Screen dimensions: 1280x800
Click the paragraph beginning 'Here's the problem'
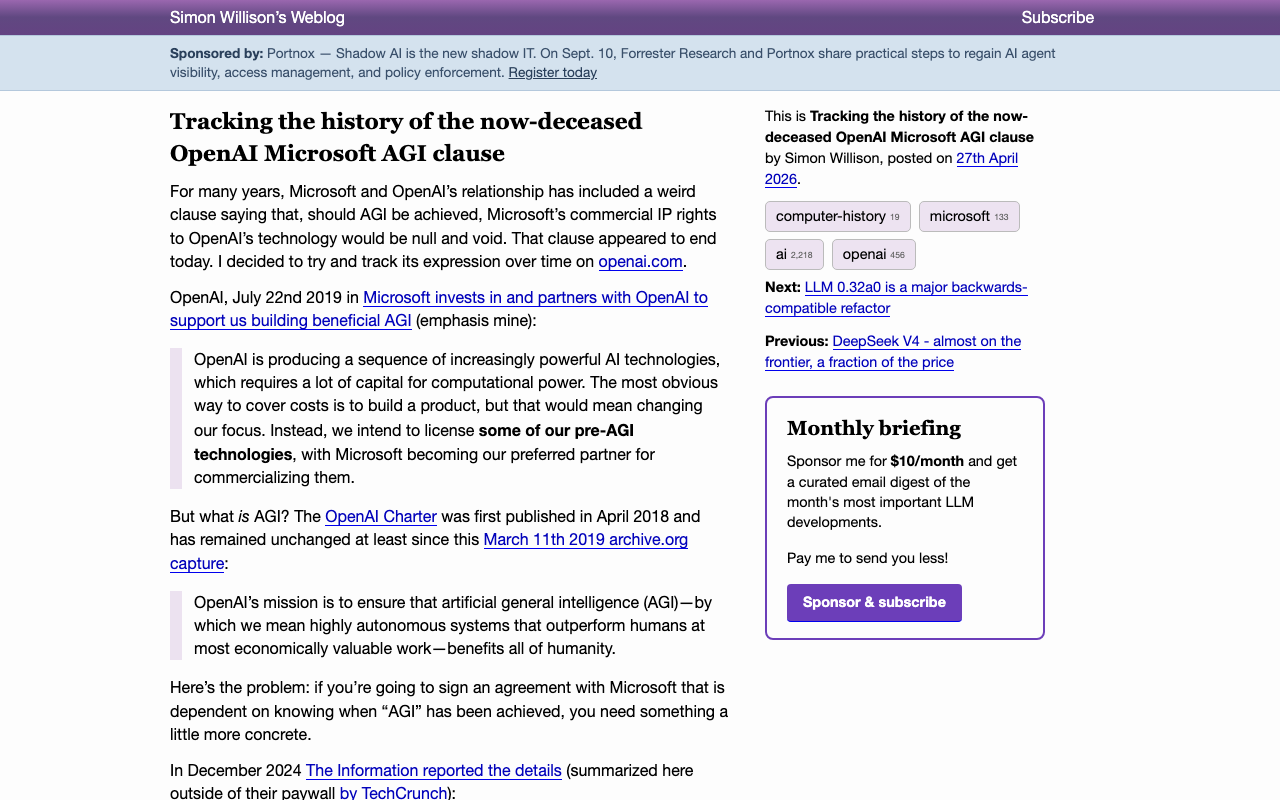[x=449, y=711]
